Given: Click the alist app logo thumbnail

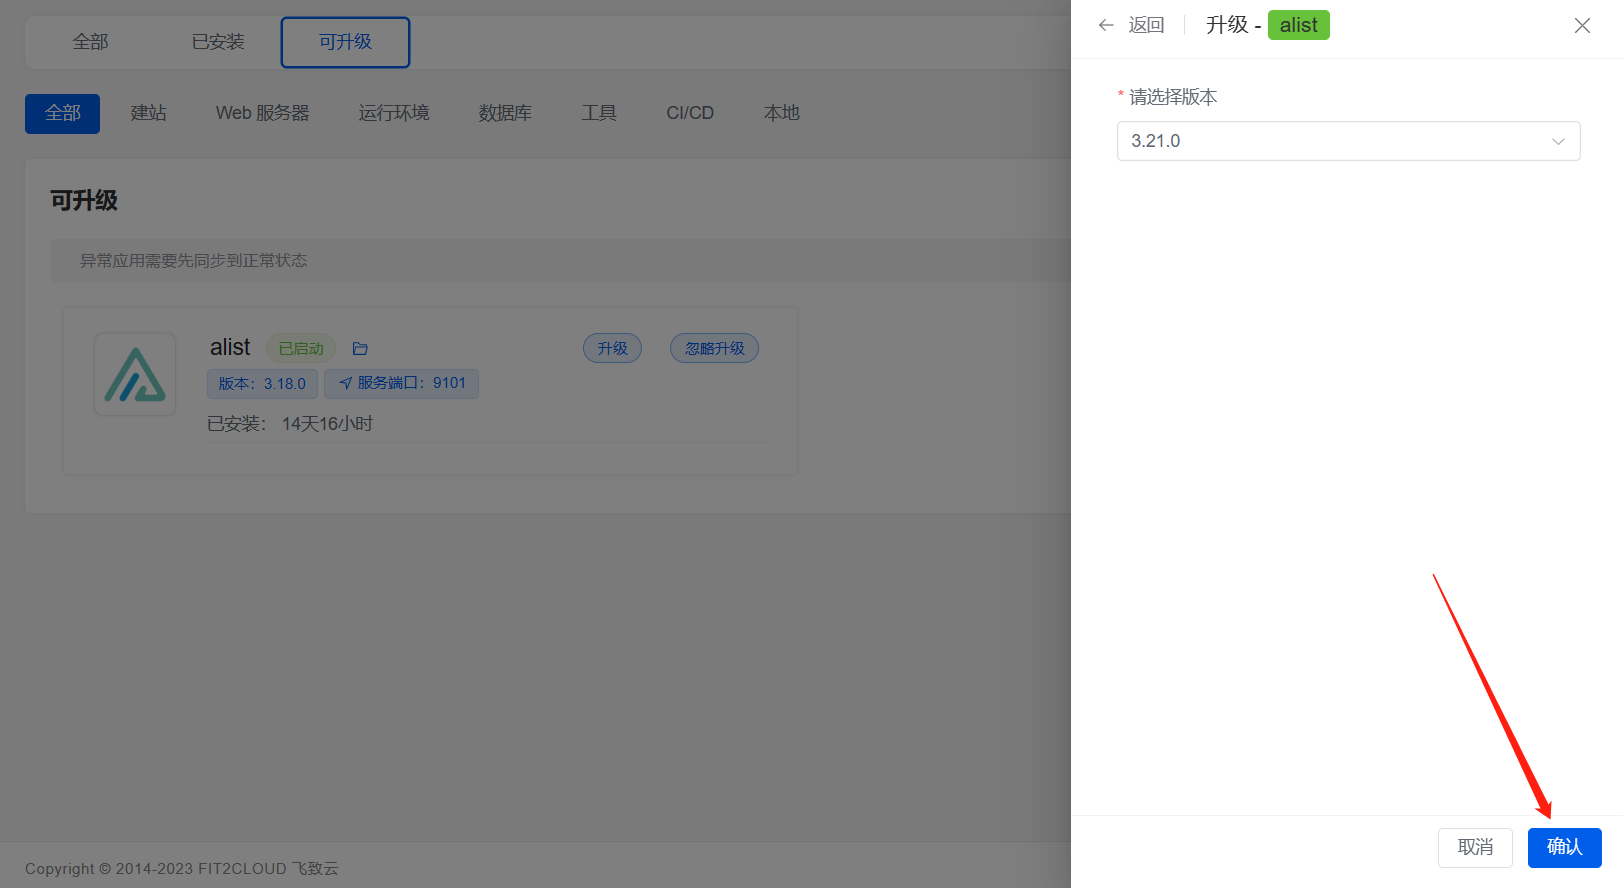Looking at the screenshot, I should [x=135, y=375].
